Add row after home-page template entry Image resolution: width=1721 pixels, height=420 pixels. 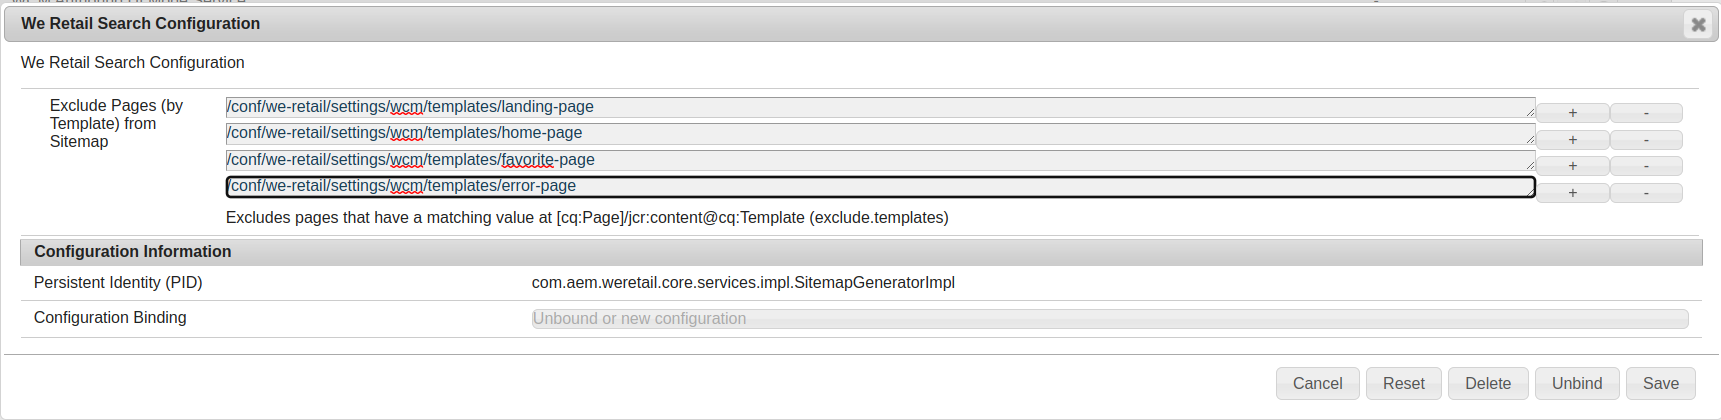[1572, 140]
